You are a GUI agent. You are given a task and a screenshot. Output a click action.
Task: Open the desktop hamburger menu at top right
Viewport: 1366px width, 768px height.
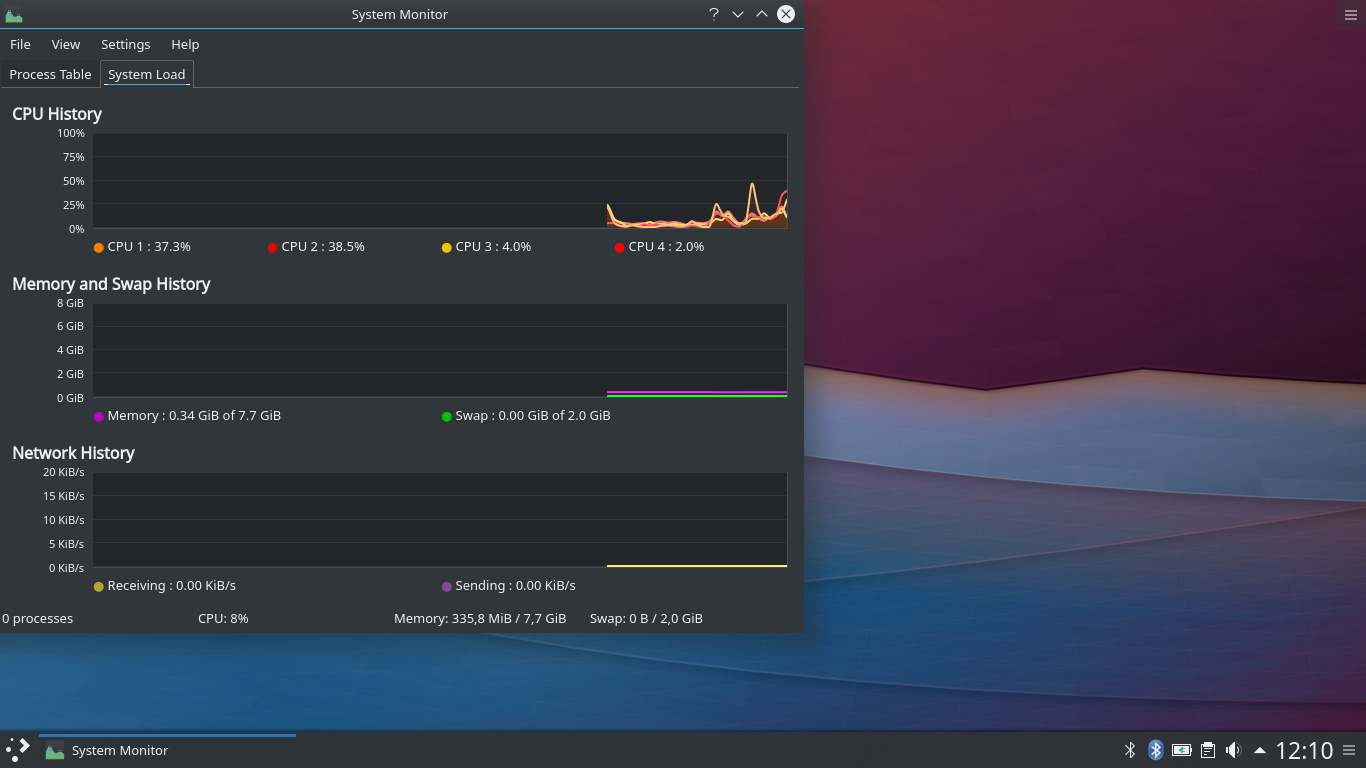(x=1351, y=14)
